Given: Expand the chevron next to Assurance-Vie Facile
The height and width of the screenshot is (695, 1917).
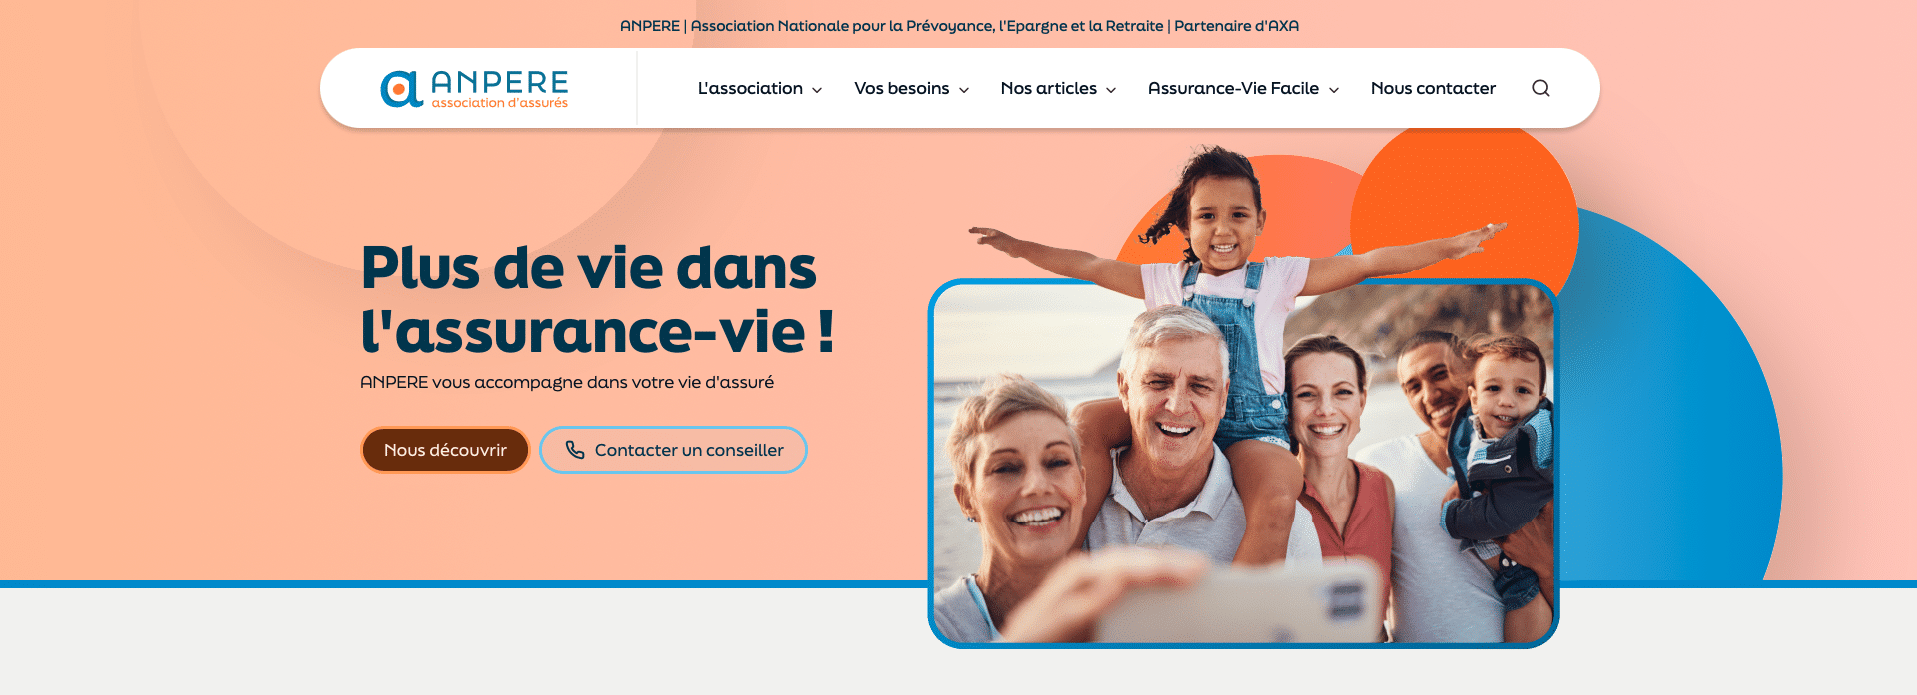Looking at the screenshot, I should pyautogui.click(x=1334, y=90).
